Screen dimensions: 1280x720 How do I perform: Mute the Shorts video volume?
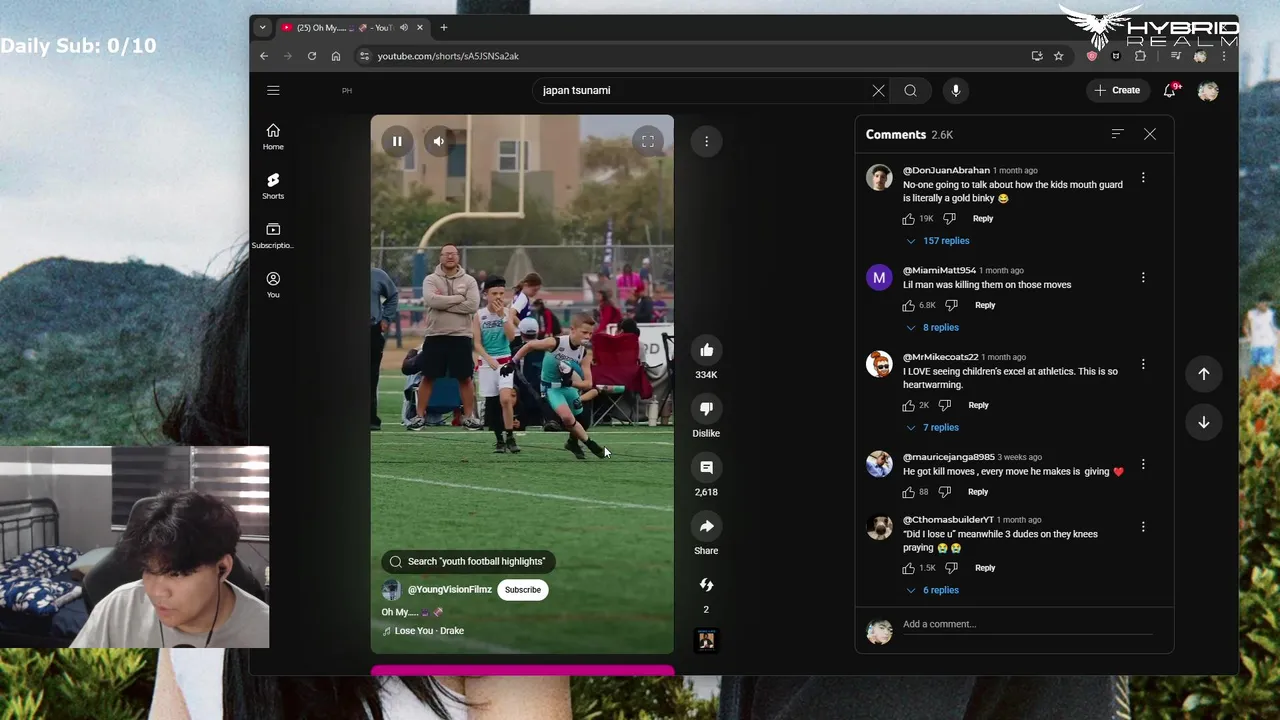click(x=438, y=141)
